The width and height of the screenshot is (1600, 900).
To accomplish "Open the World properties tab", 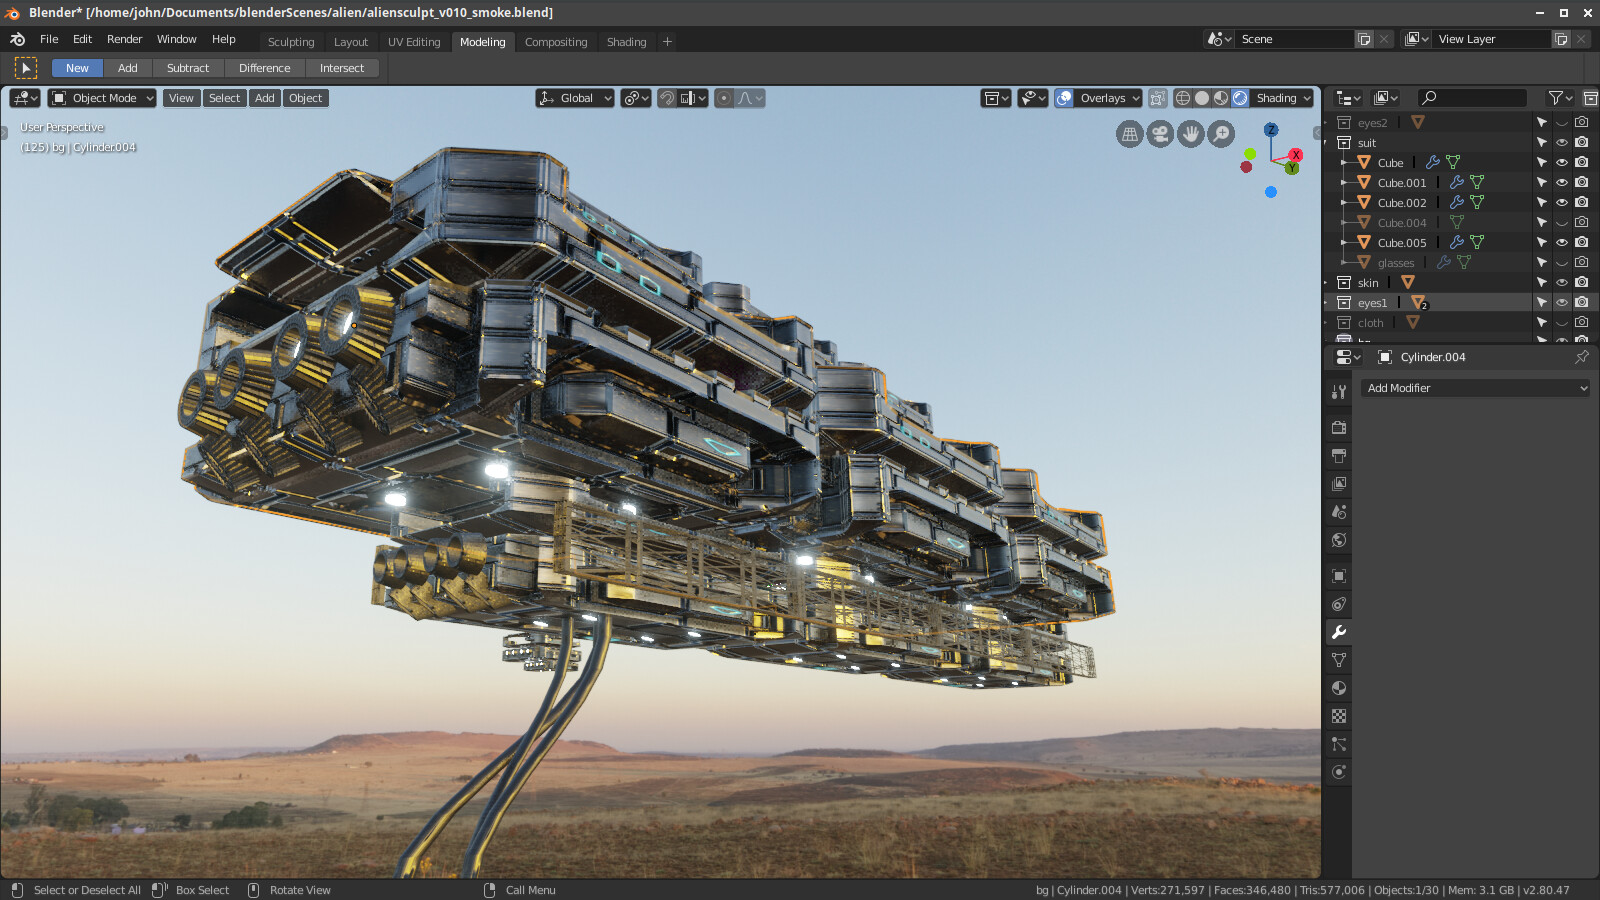I will click(1339, 540).
